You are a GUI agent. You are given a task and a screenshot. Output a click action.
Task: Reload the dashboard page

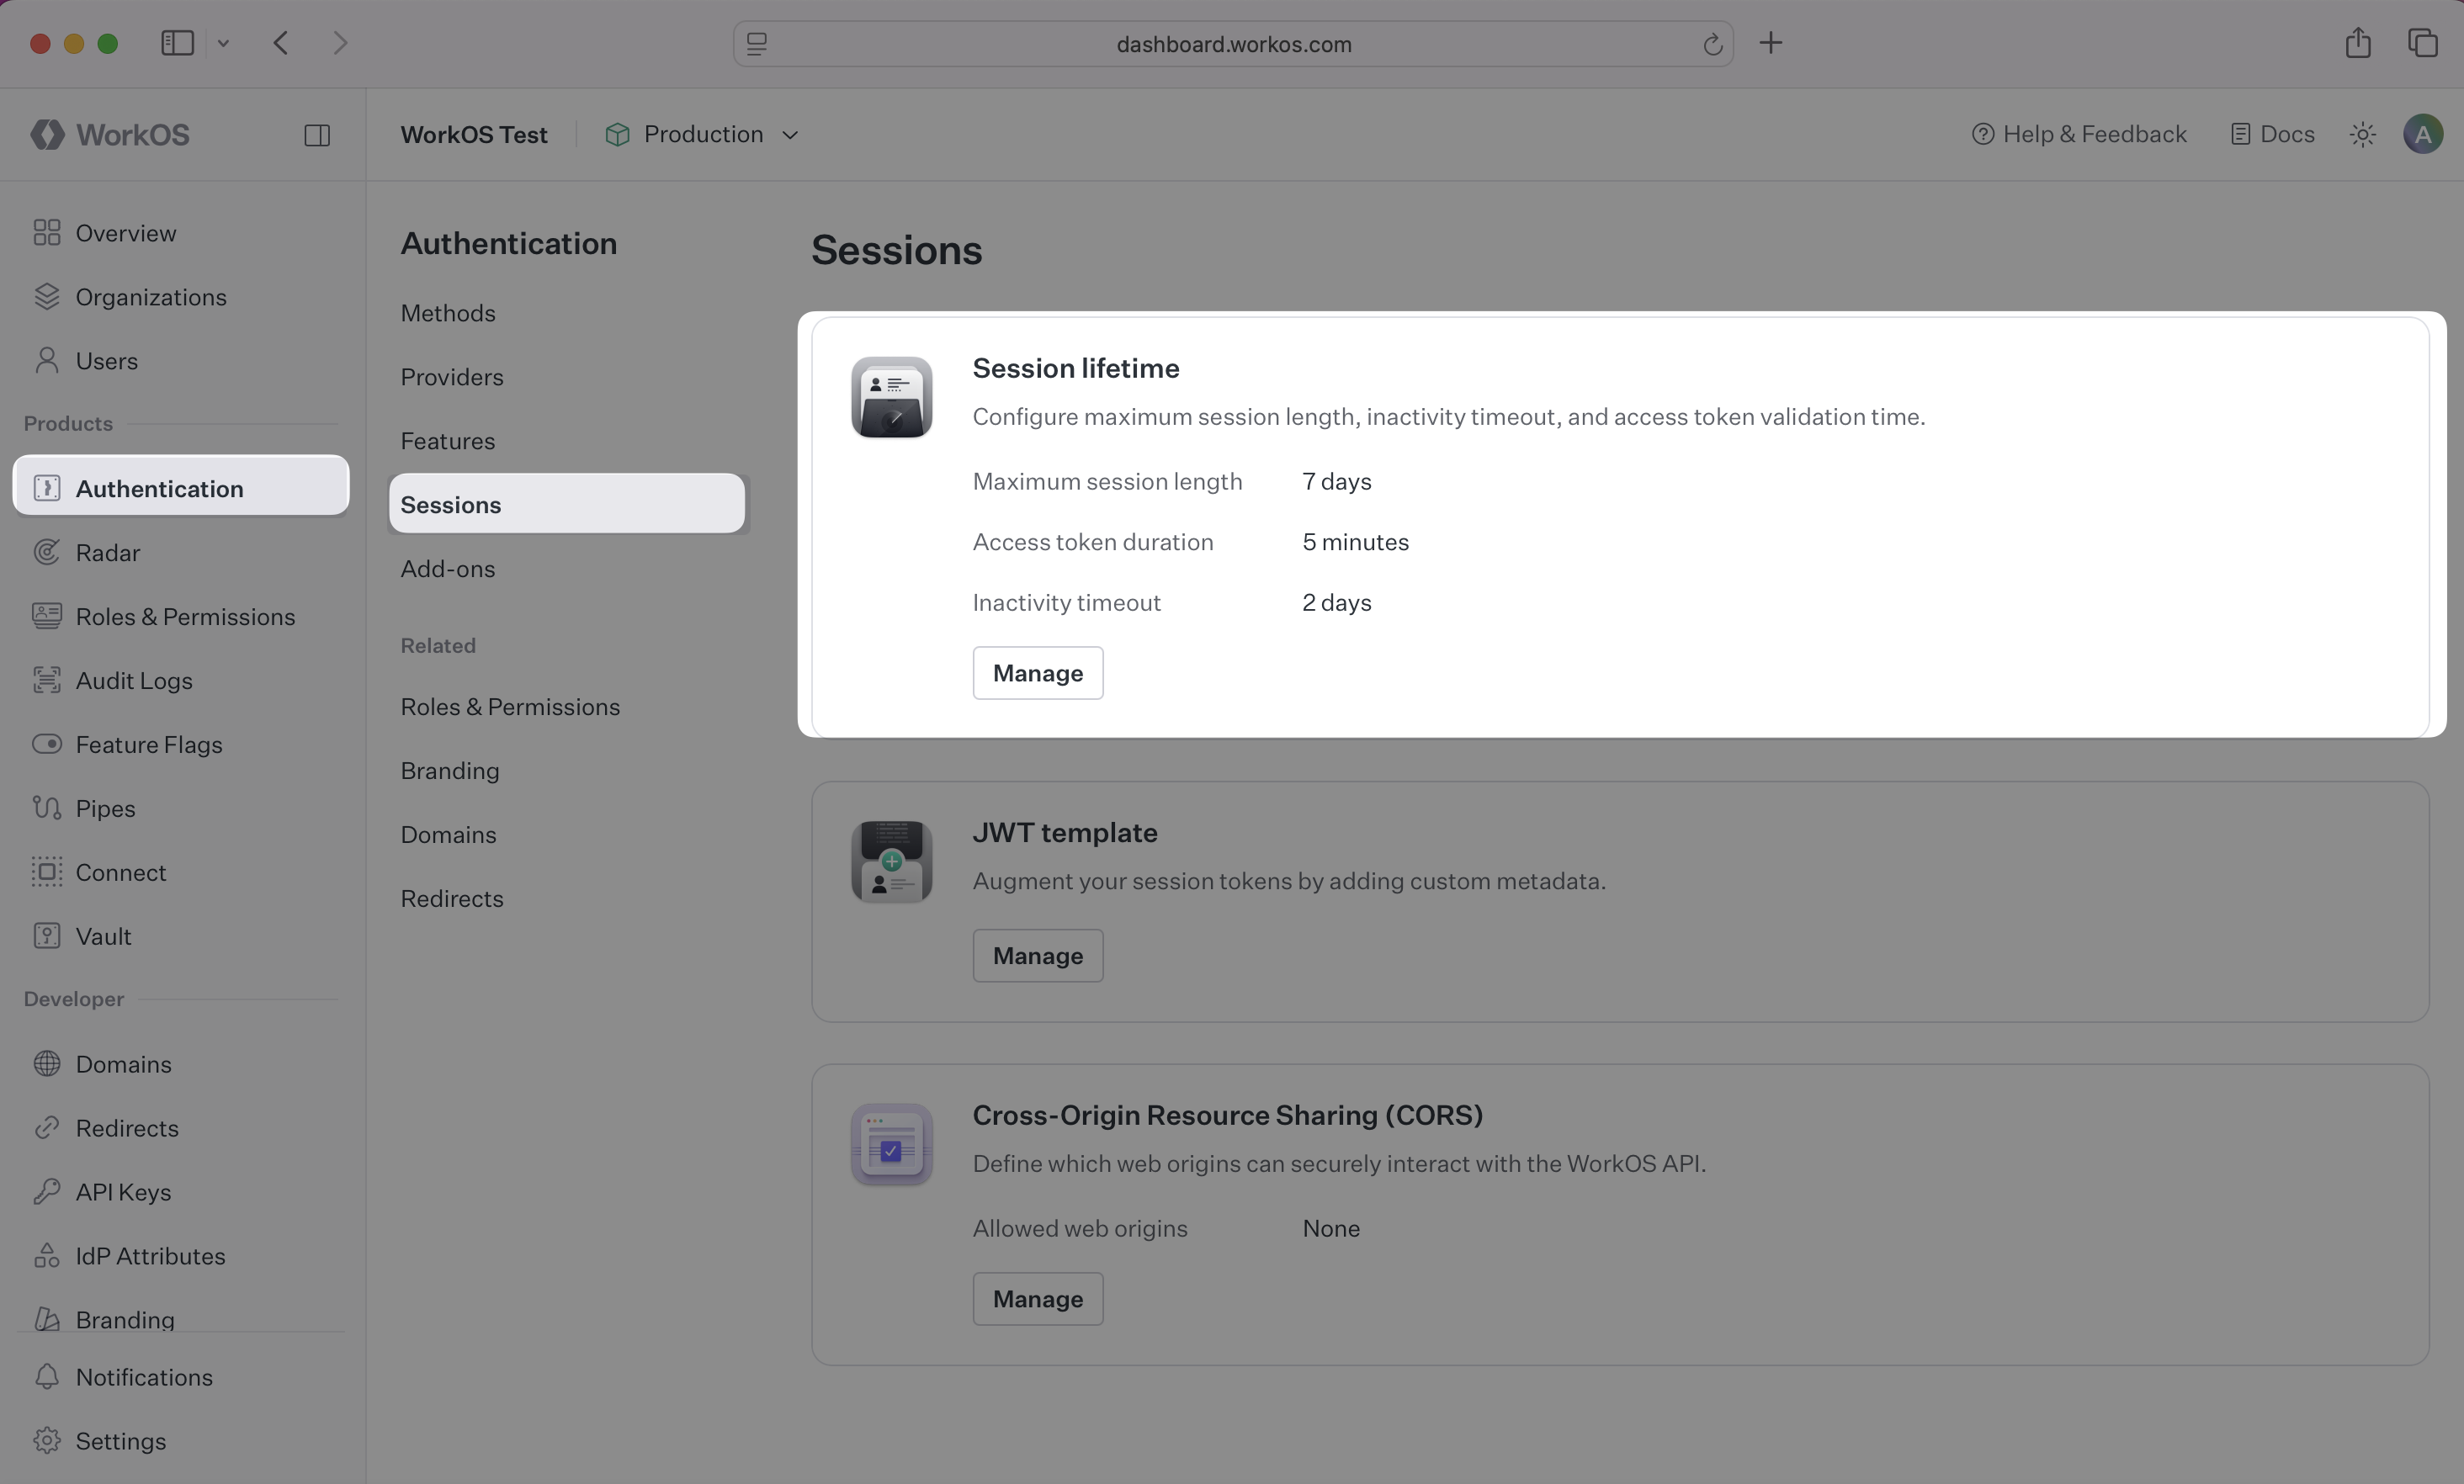[1713, 43]
